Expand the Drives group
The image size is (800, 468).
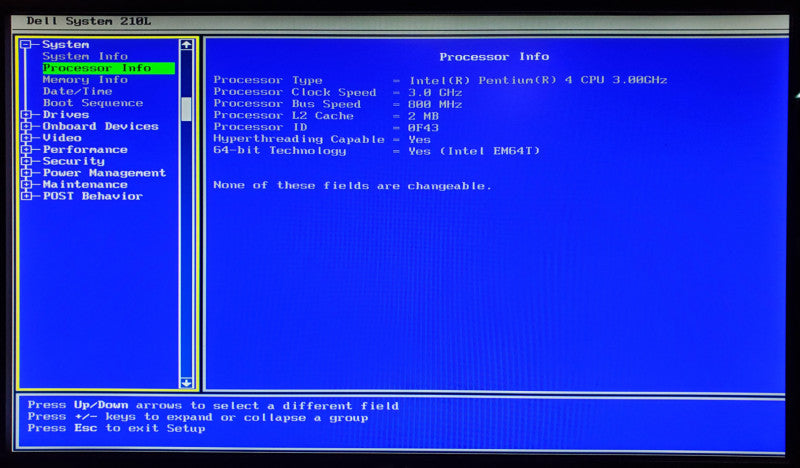[27, 114]
